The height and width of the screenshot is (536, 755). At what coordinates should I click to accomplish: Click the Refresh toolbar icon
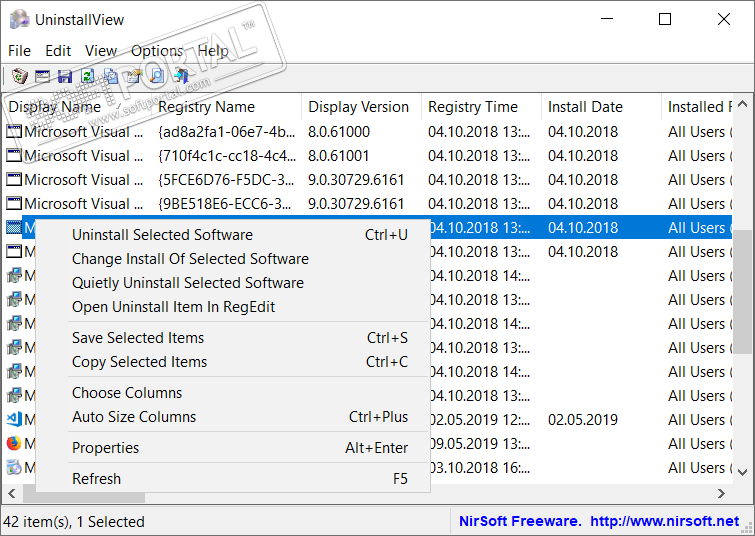click(x=88, y=76)
